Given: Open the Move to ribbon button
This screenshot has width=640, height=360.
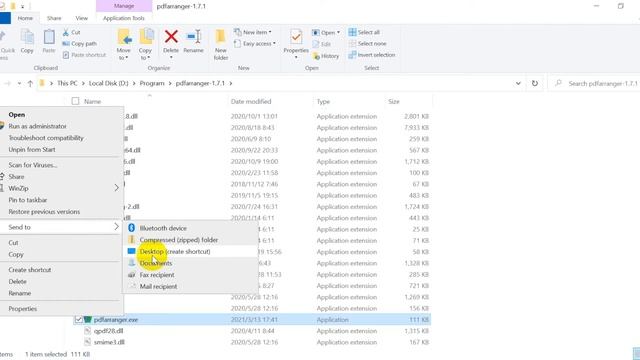Looking at the screenshot, I should pyautogui.click(x=124, y=45).
